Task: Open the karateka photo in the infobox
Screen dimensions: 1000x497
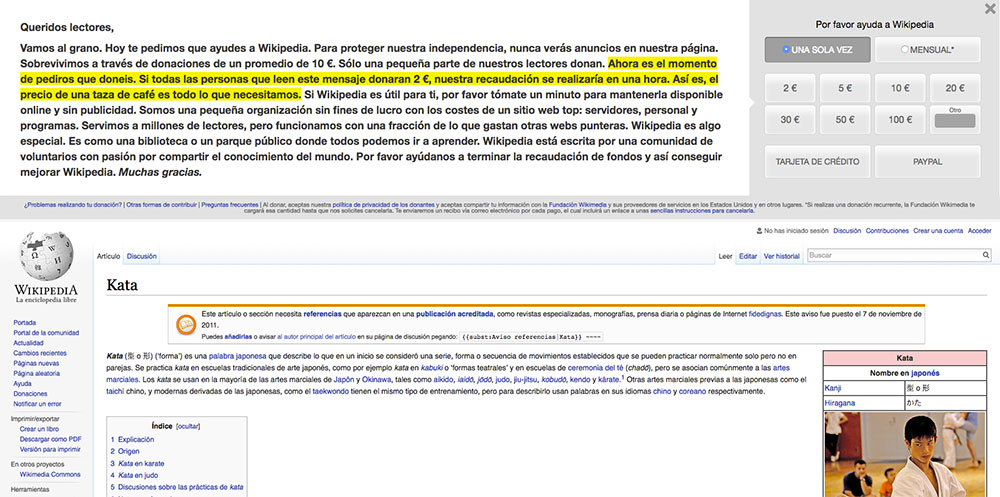Action: tap(905, 454)
